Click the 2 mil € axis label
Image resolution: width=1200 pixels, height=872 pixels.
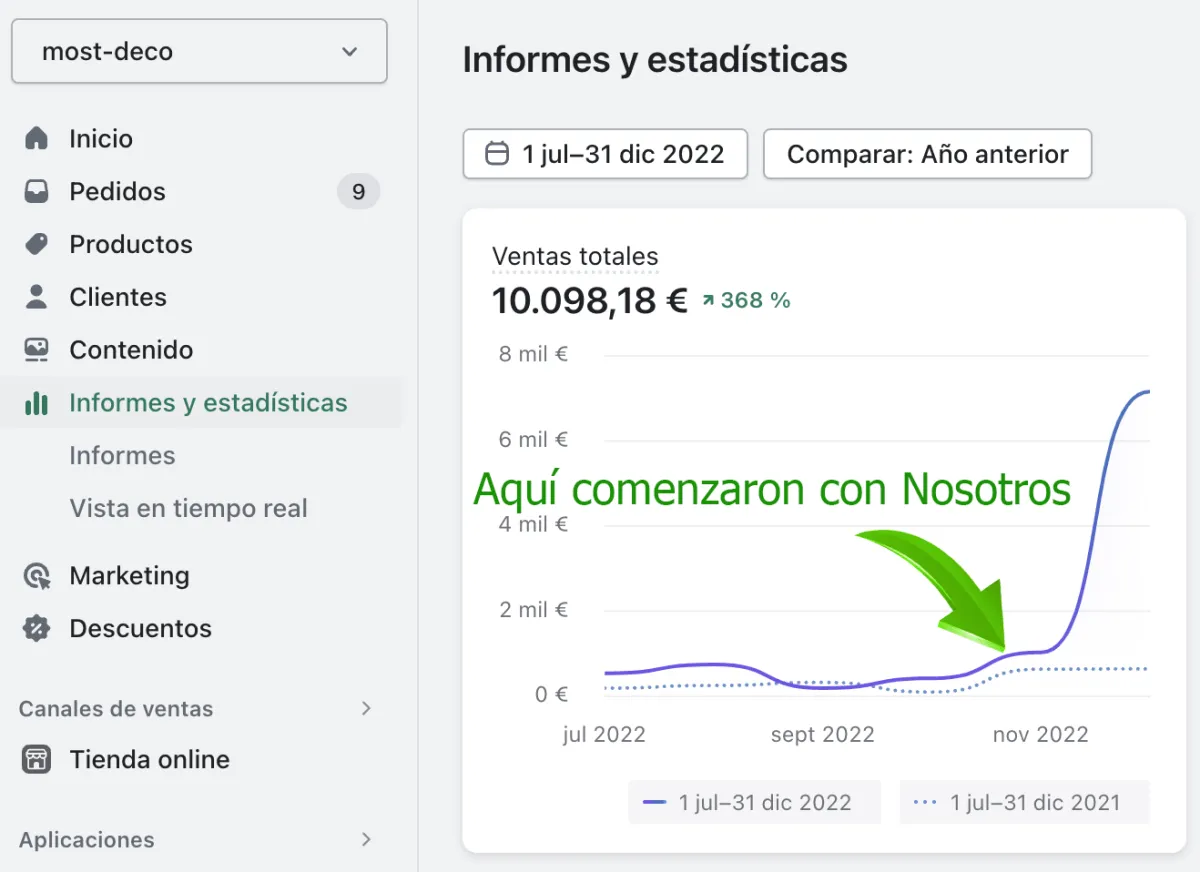click(x=534, y=609)
